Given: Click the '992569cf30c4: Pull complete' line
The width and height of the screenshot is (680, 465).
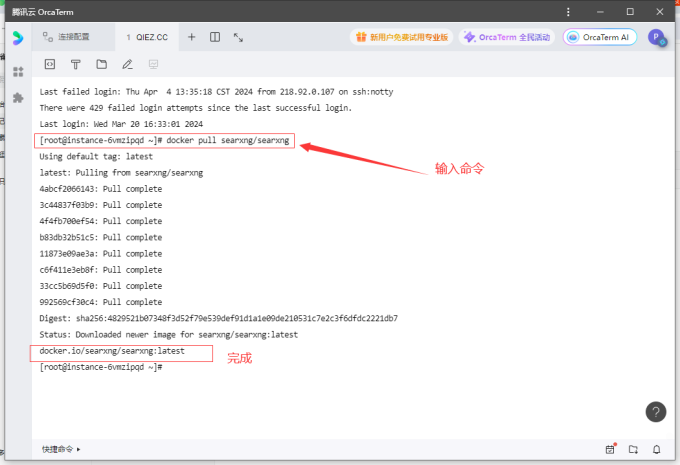Looking at the screenshot, I should coord(101,302).
